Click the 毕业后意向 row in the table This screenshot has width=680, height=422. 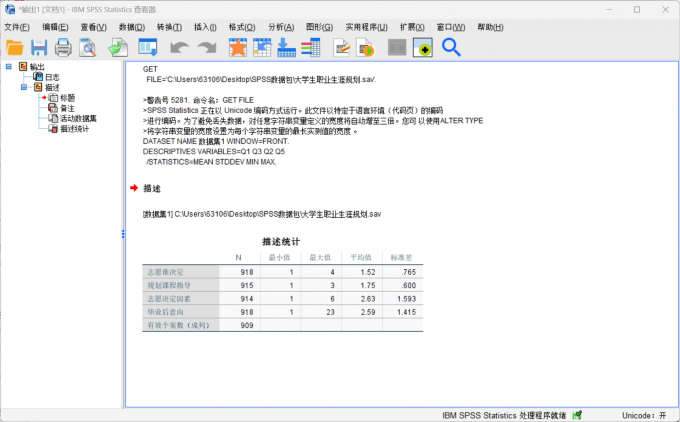[164, 312]
